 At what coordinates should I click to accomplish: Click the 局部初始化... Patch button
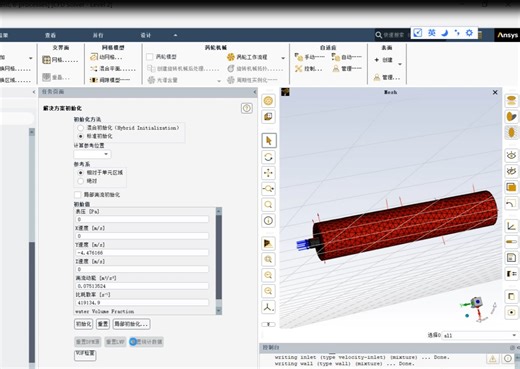click(131, 324)
